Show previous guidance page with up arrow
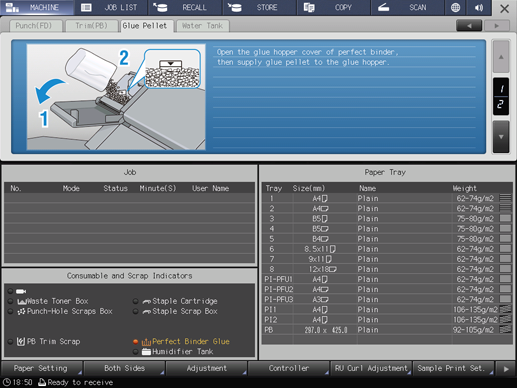This screenshot has width=517, height=388. (501, 57)
